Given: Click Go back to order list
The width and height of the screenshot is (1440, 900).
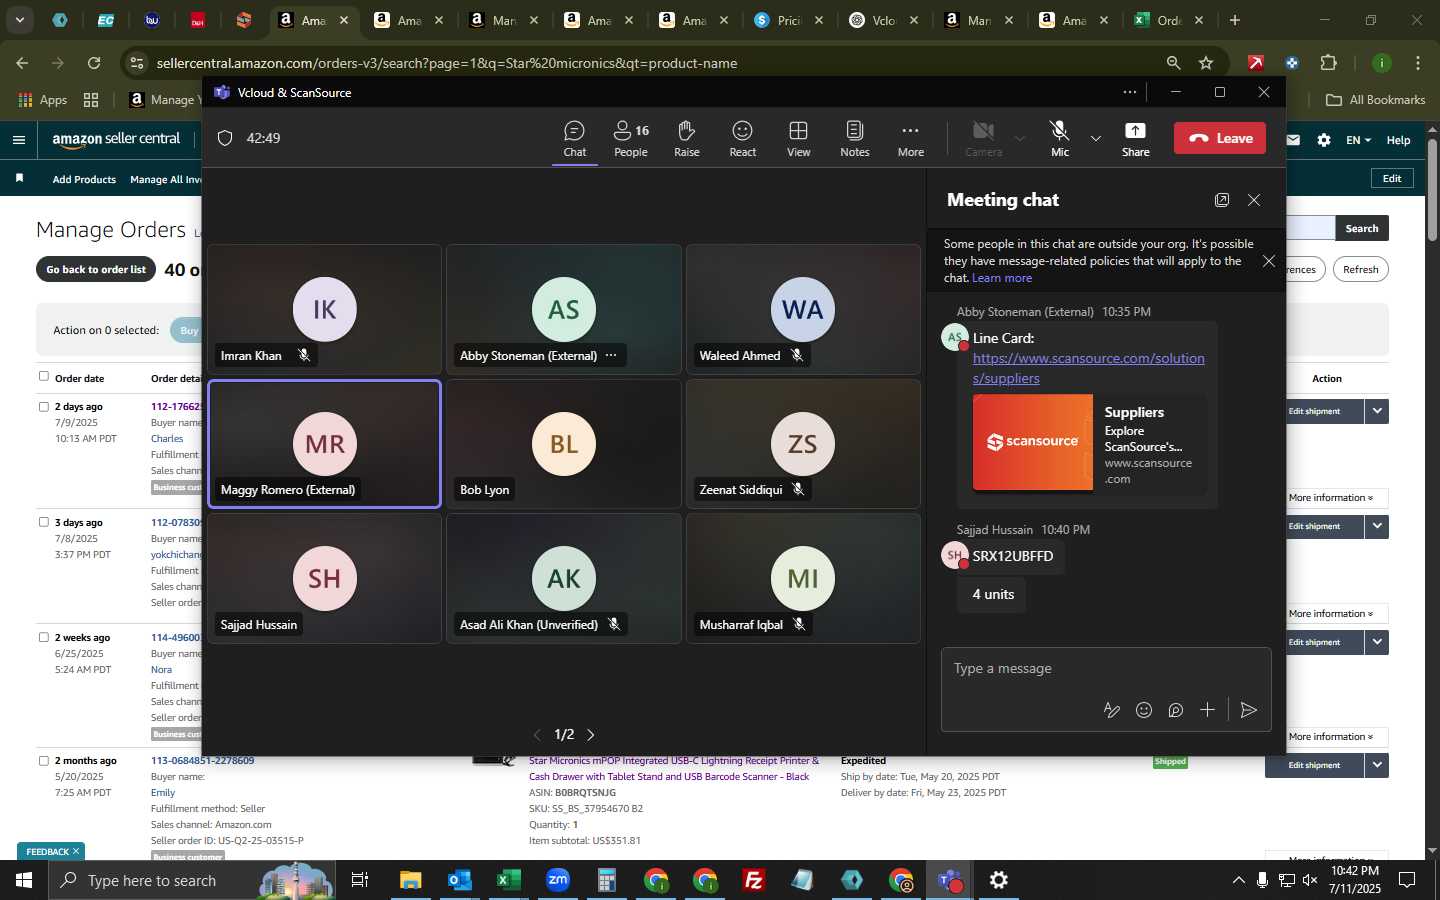Looking at the screenshot, I should click(x=96, y=270).
